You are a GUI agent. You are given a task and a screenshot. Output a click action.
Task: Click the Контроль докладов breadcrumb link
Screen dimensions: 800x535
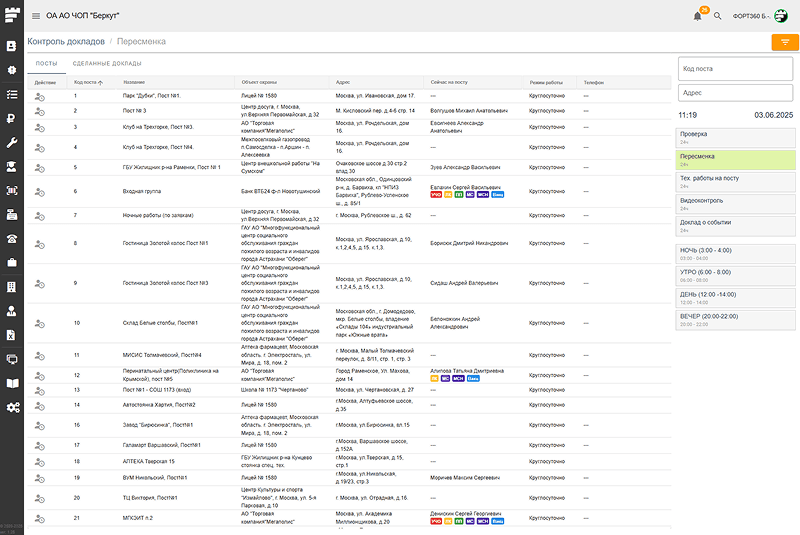tap(66, 42)
